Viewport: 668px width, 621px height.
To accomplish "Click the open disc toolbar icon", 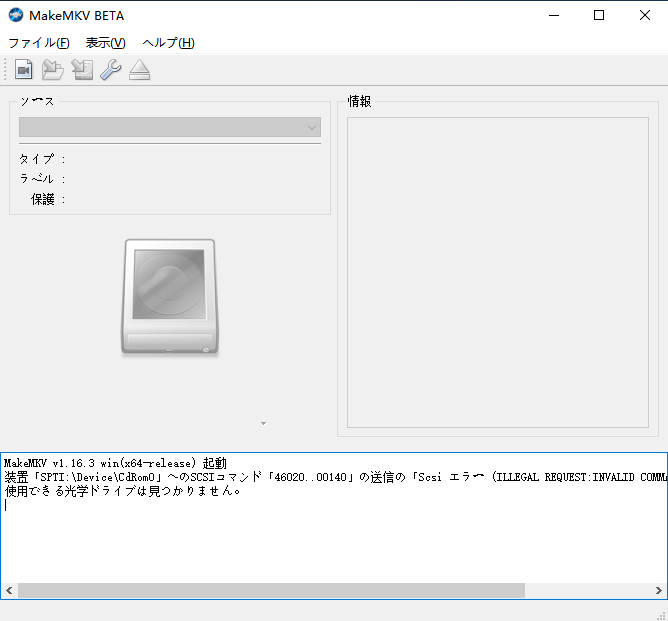I will point(52,69).
